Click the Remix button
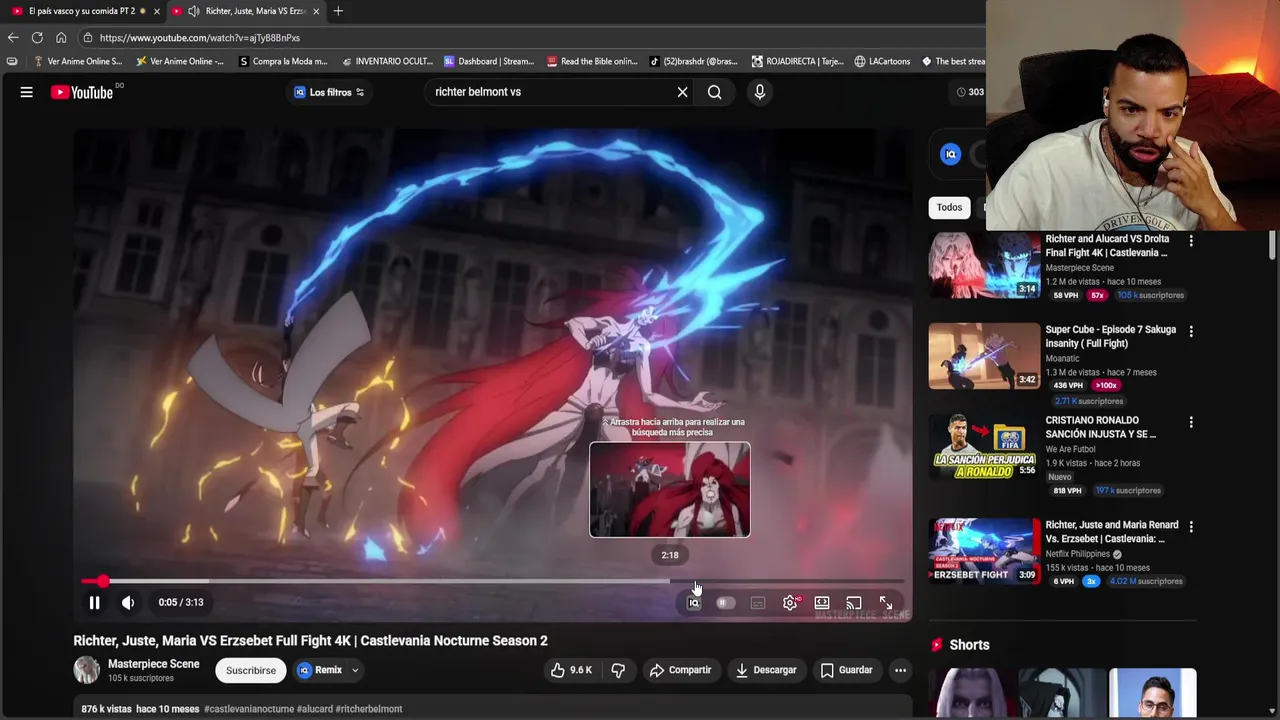 click(x=320, y=670)
